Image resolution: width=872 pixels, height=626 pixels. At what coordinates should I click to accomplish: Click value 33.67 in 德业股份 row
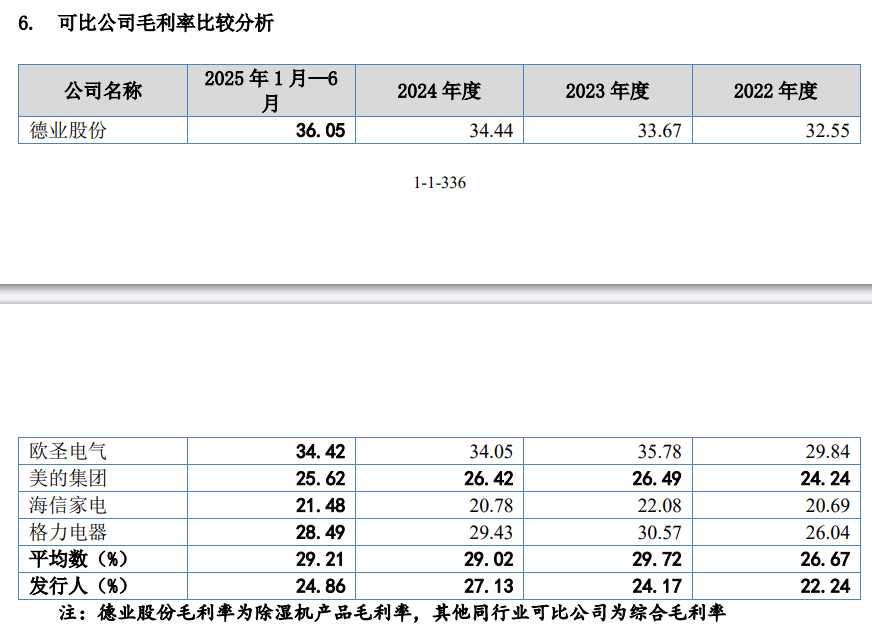[x=659, y=130]
